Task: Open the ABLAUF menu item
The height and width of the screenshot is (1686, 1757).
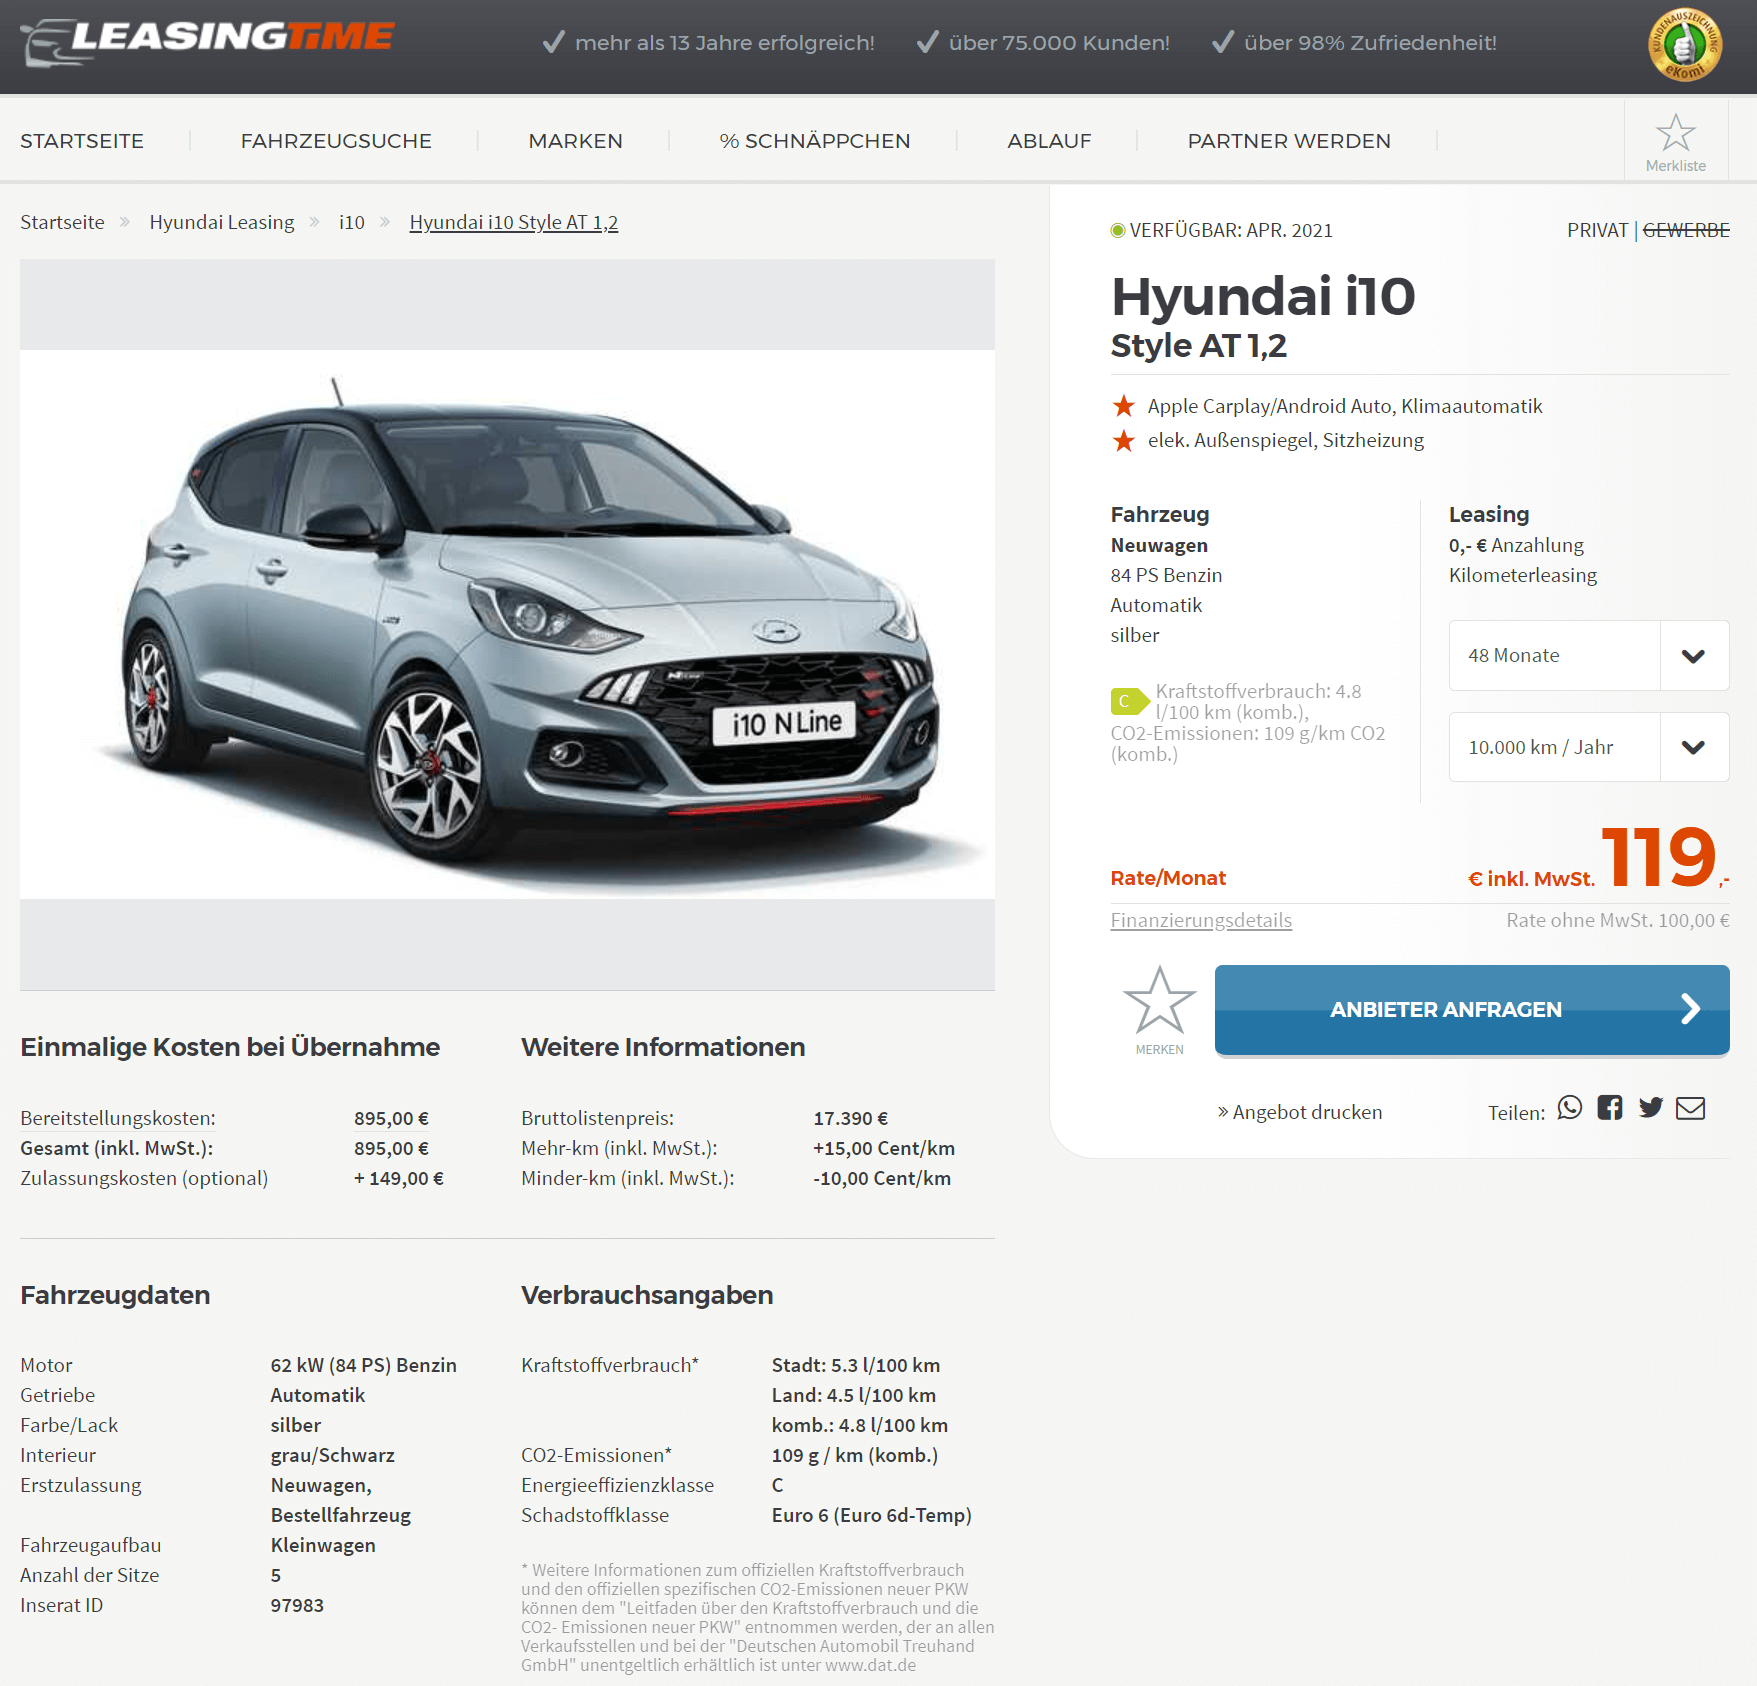Action: tap(1049, 141)
